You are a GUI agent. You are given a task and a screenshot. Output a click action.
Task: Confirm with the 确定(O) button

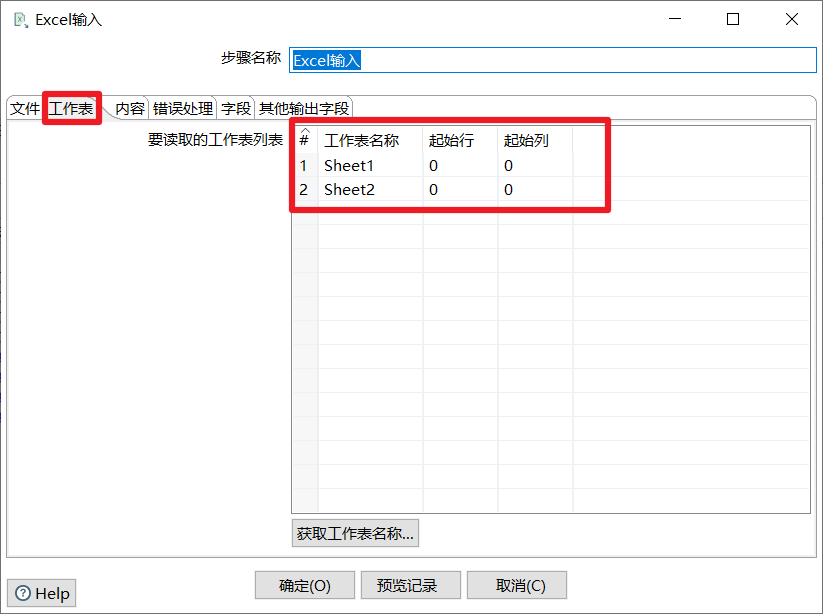pos(305,585)
